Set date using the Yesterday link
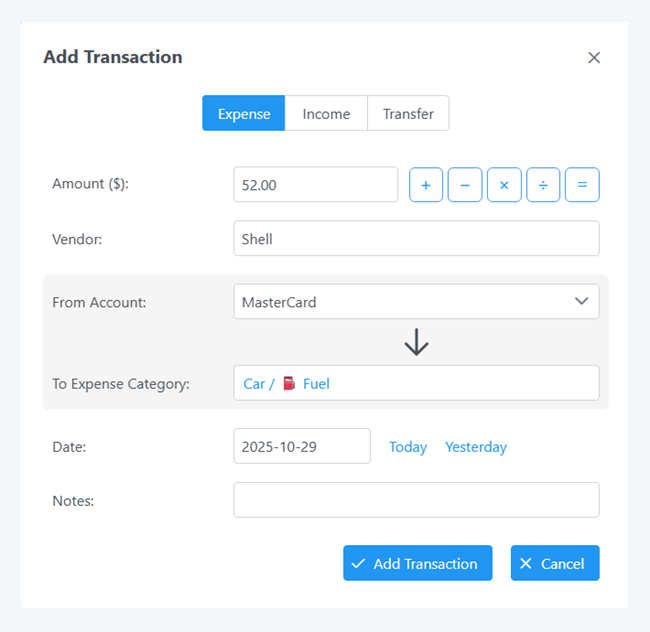Screen dimensions: 650x632 point(476,447)
